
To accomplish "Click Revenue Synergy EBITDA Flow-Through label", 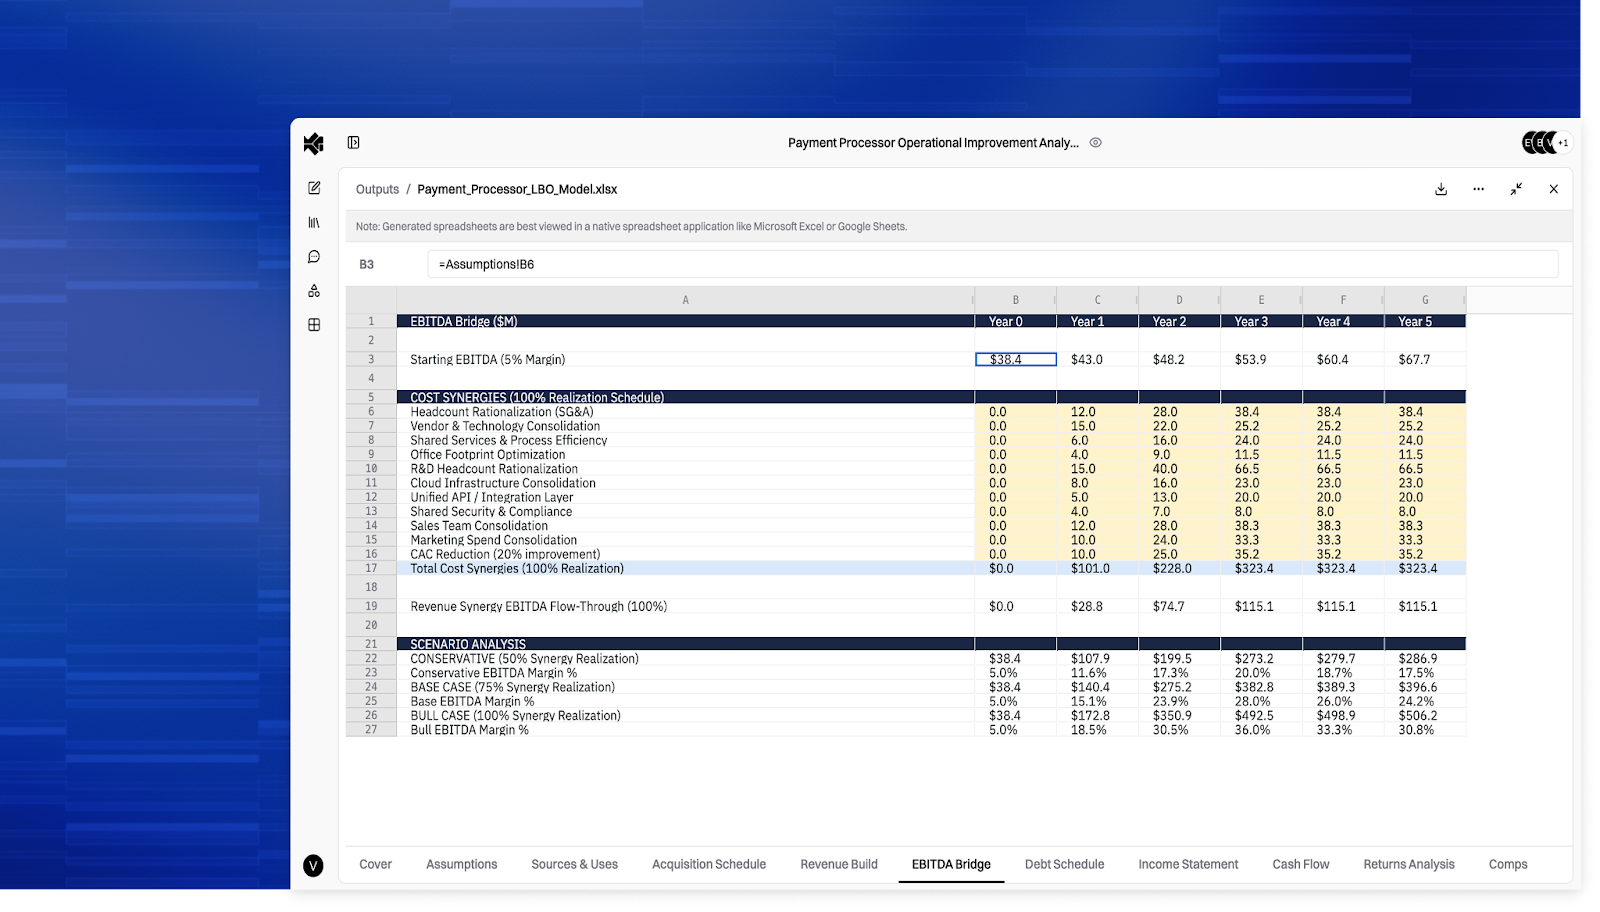I will 538,606.
